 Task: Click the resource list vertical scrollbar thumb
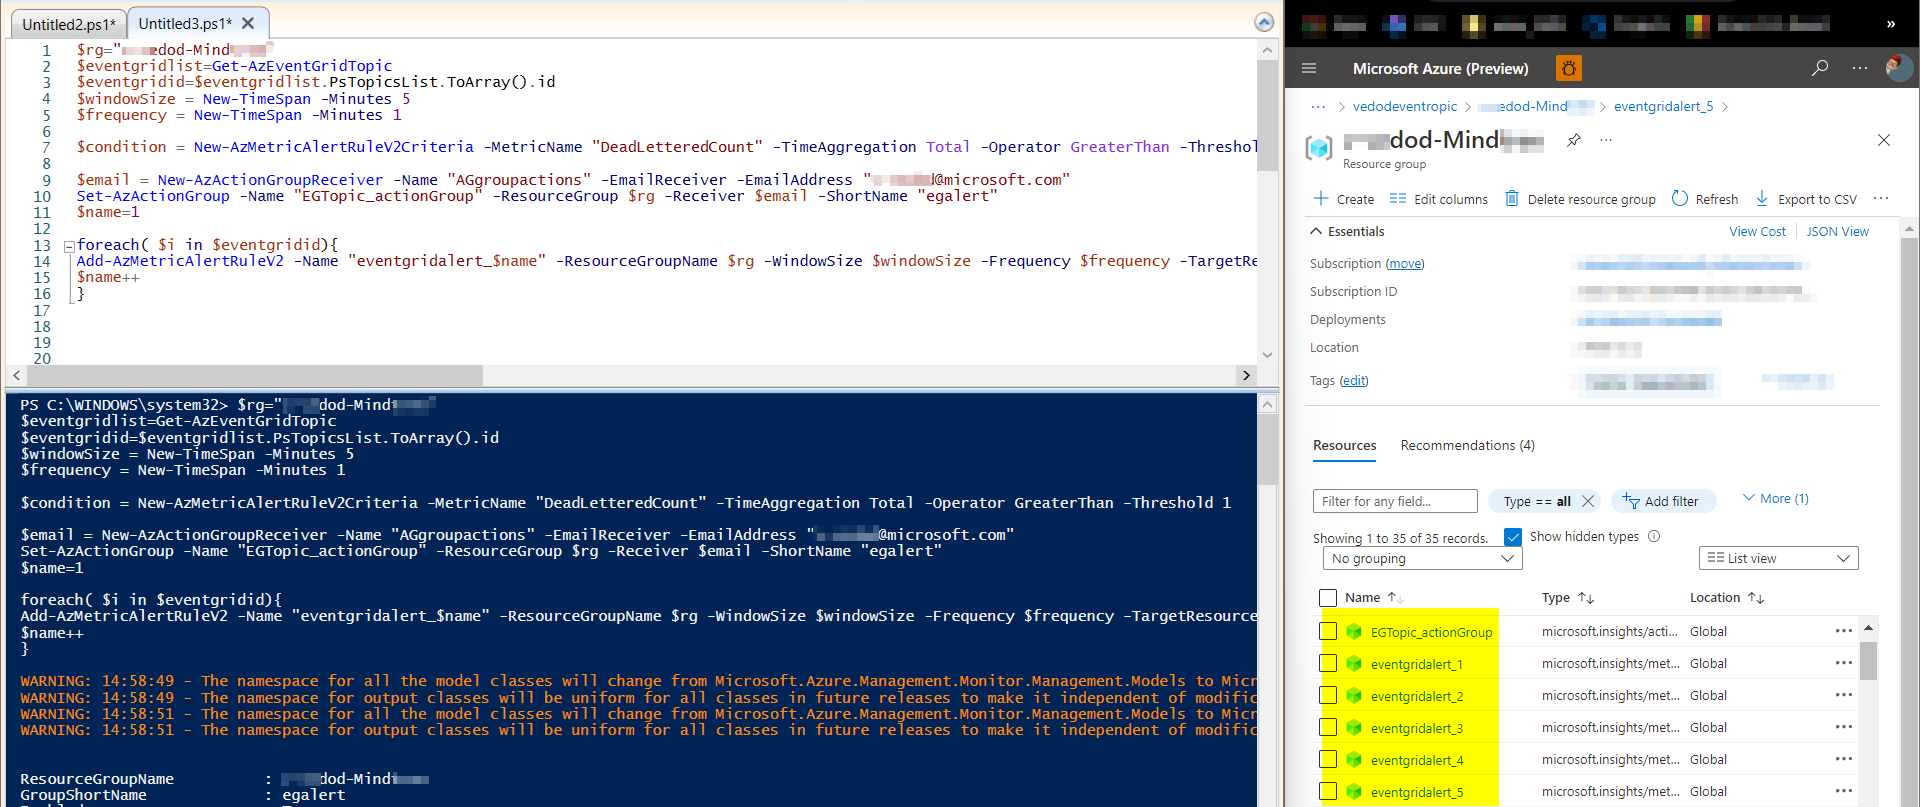click(1868, 660)
